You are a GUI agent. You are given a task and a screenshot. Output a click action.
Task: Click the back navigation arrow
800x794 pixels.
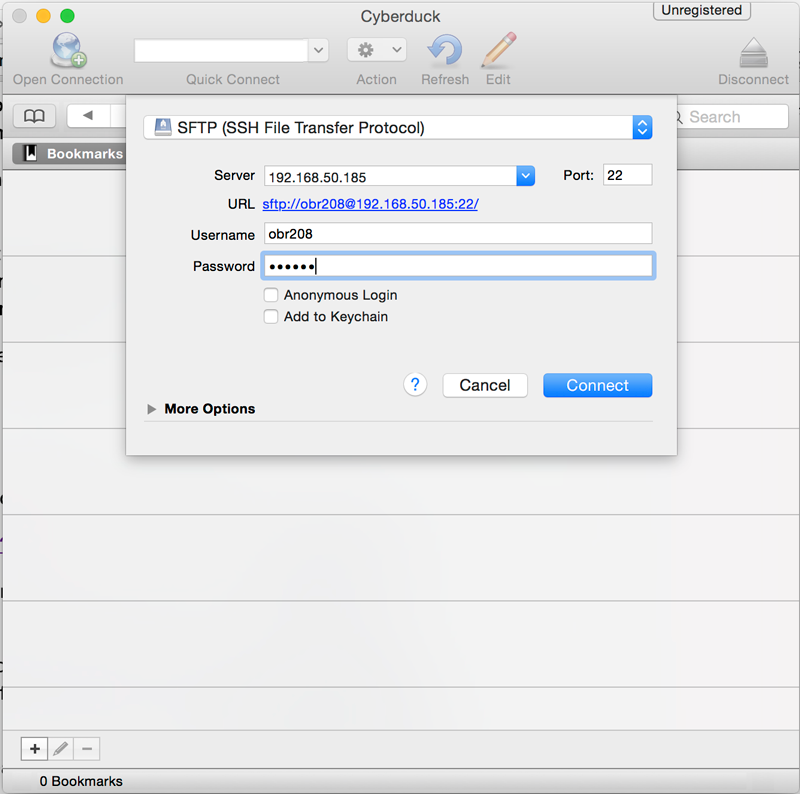(x=88, y=116)
